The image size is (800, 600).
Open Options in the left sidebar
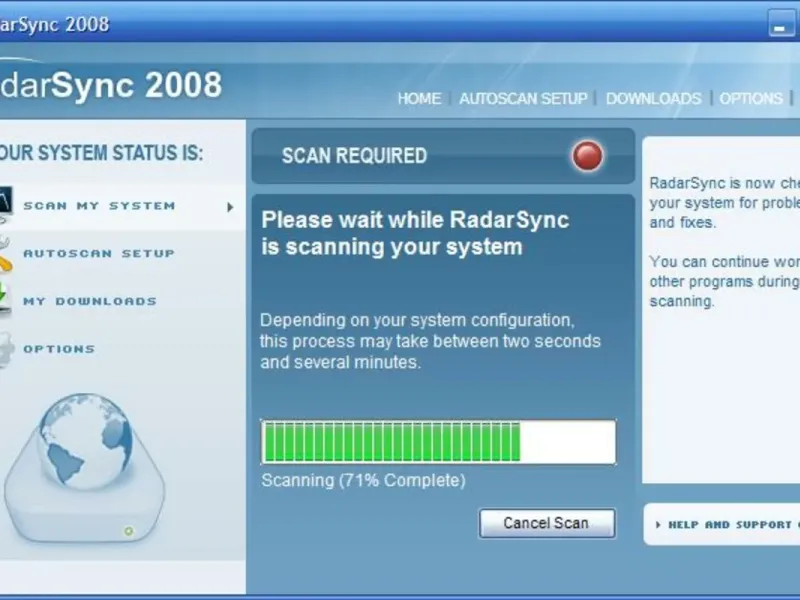click(x=59, y=349)
